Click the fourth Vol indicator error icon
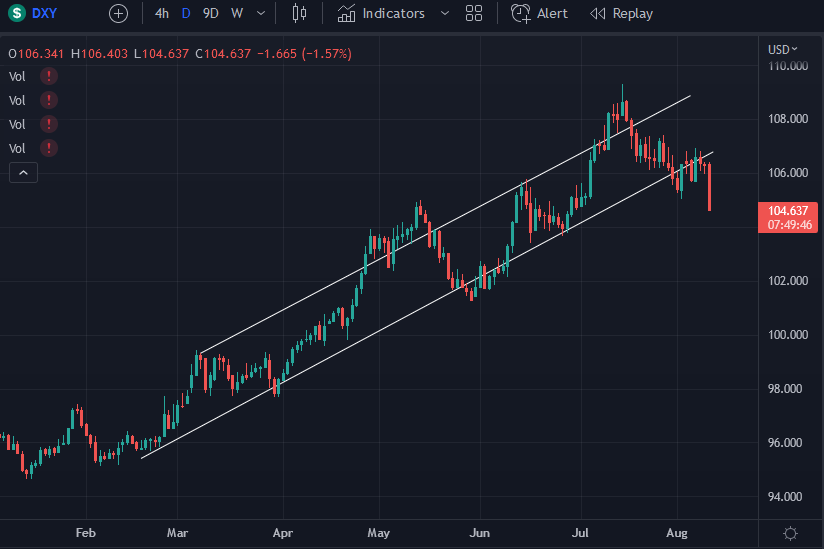The height and width of the screenshot is (549, 824). [x=49, y=148]
